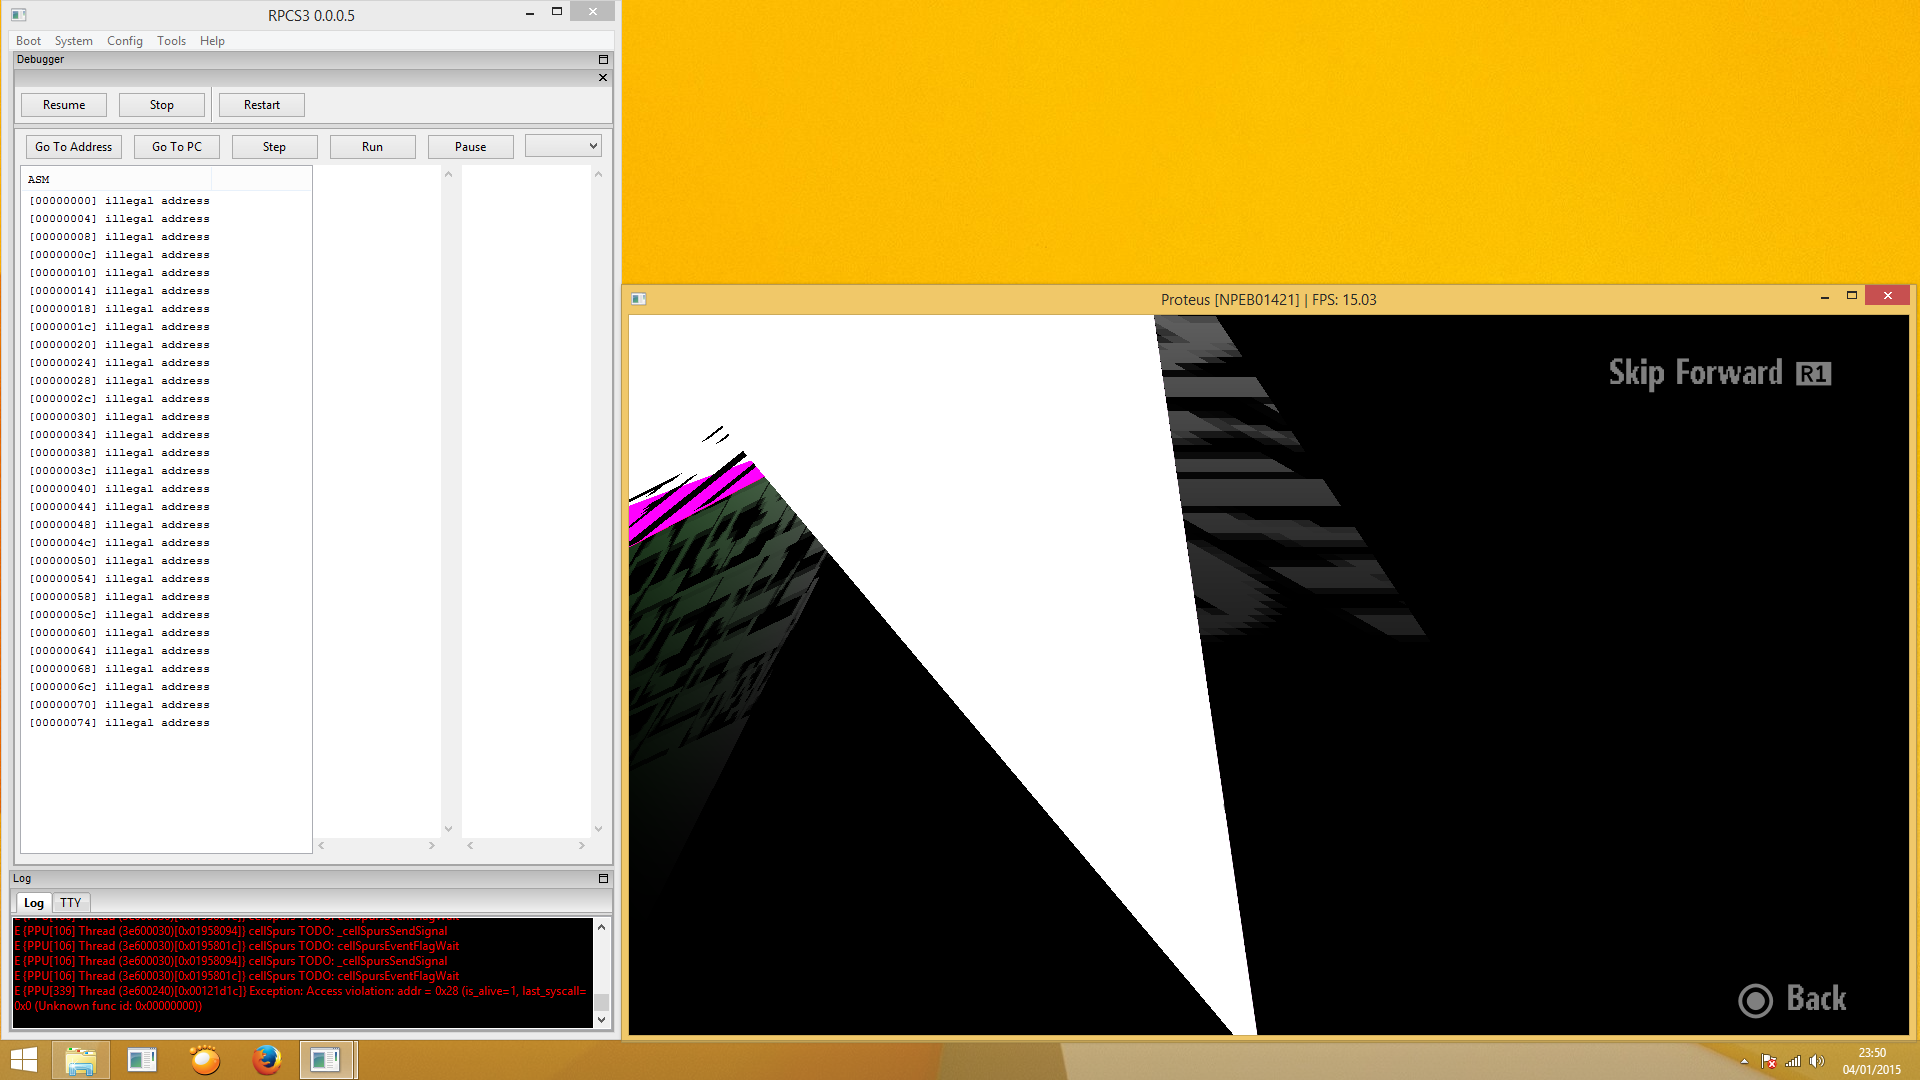This screenshot has width=1920, height=1080.
Task: Maximize the RPCS3 window
Action: click(557, 12)
